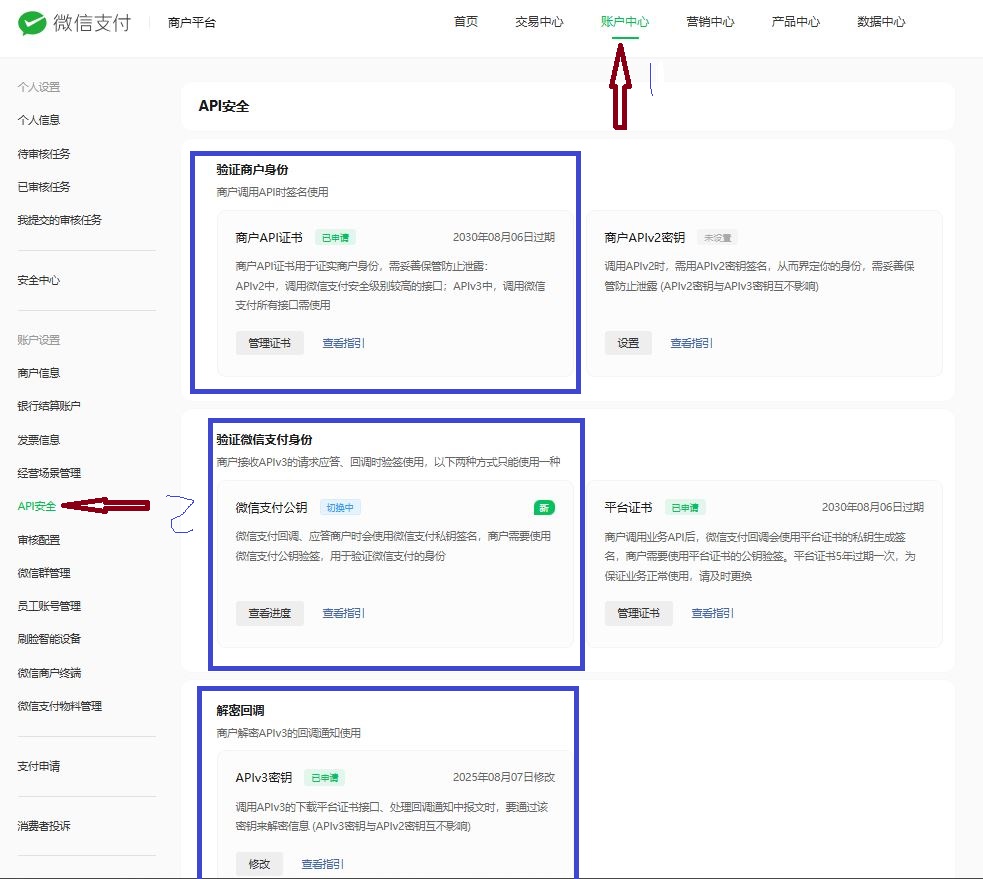
Task: Go to 安全中心 in the sidebar
Action: pyautogui.click(x=39, y=280)
